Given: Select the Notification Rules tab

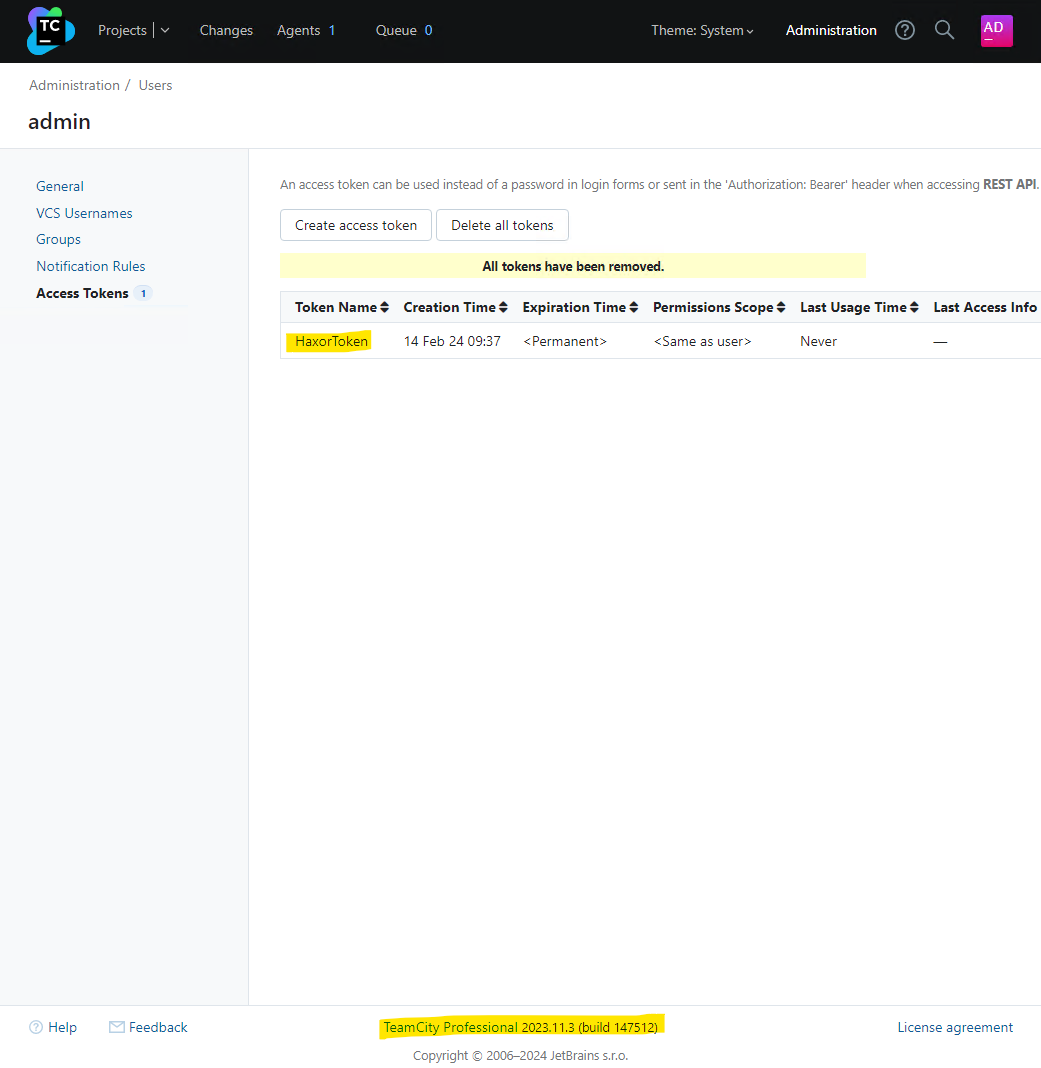Looking at the screenshot, I should pos(91,266).
